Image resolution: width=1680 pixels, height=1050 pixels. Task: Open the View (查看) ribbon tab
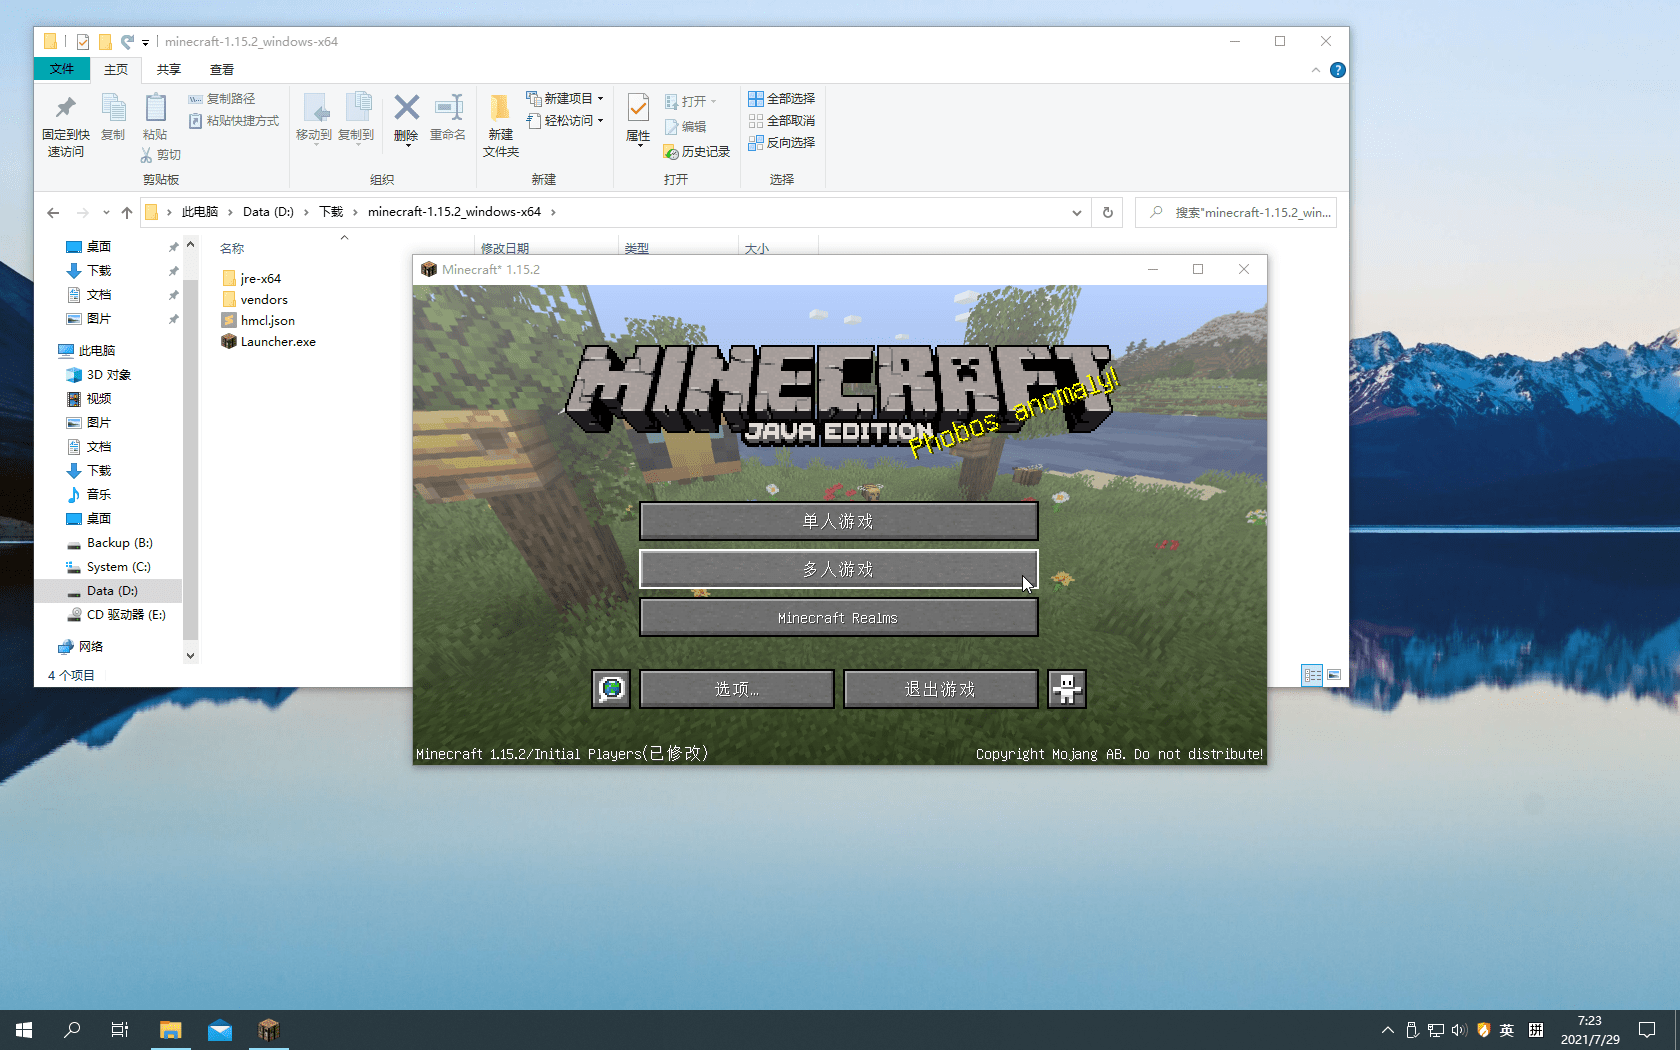click(222, 70)
